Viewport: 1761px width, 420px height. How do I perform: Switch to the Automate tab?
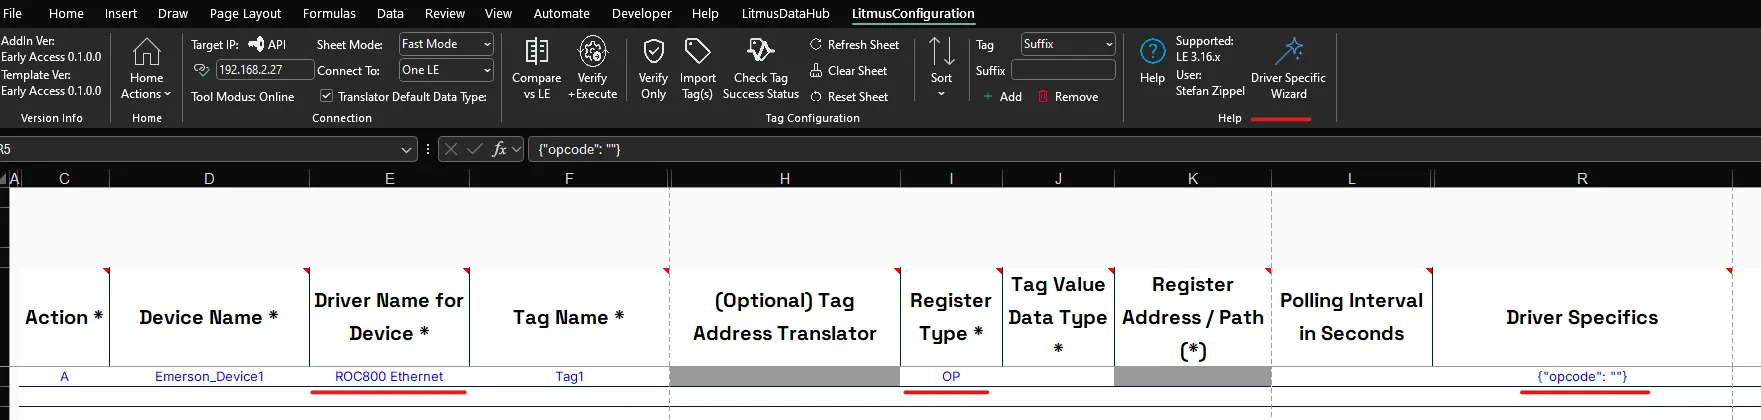tap(561, 13)
